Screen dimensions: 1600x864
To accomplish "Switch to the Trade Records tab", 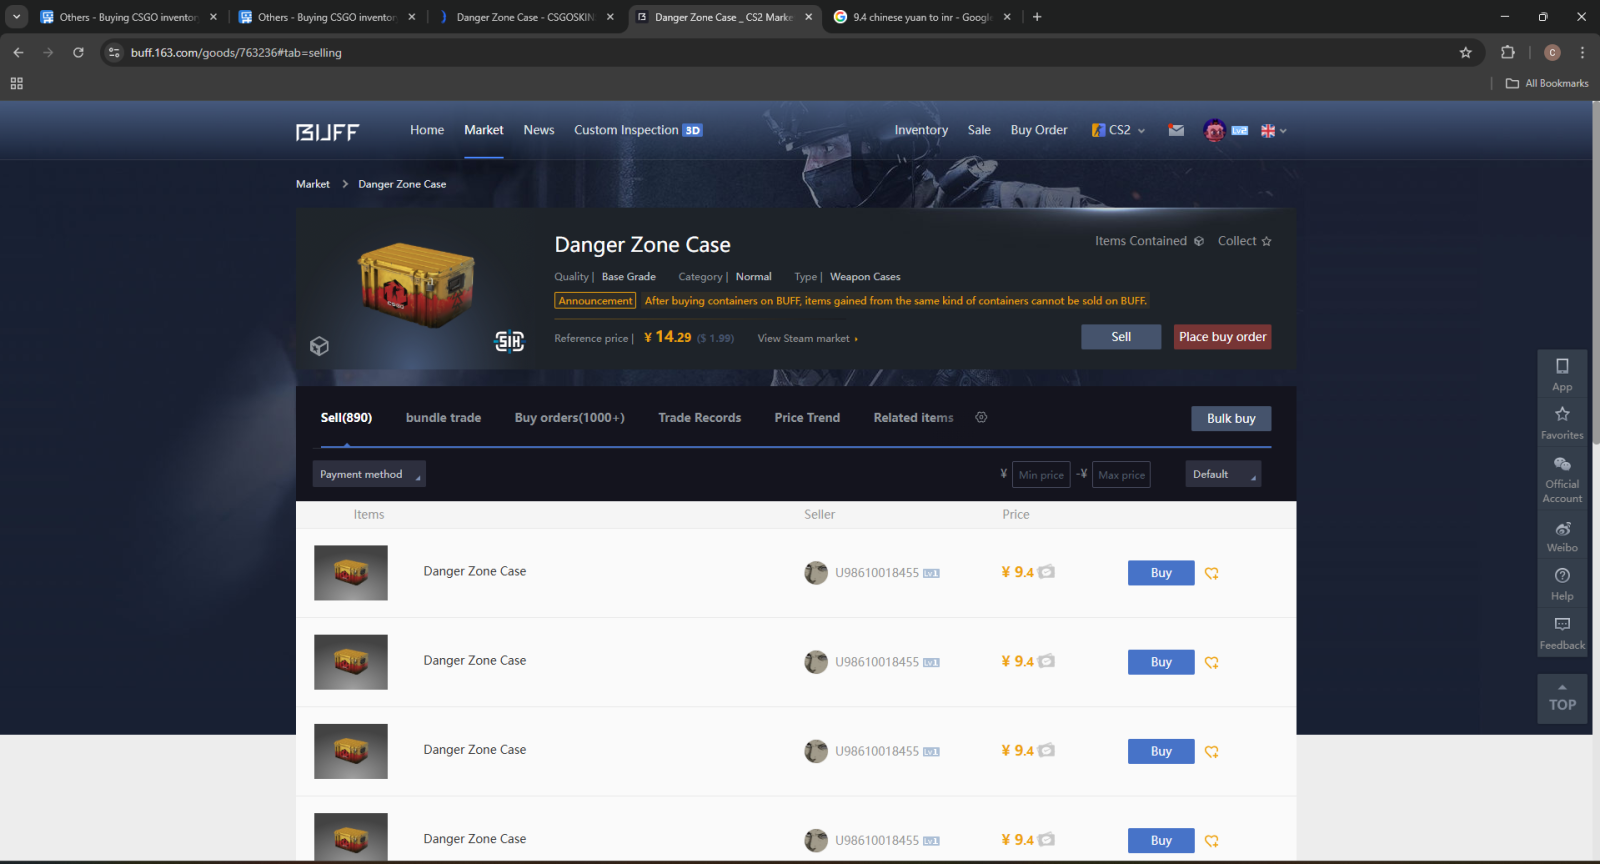I will [x=699, y=418].
